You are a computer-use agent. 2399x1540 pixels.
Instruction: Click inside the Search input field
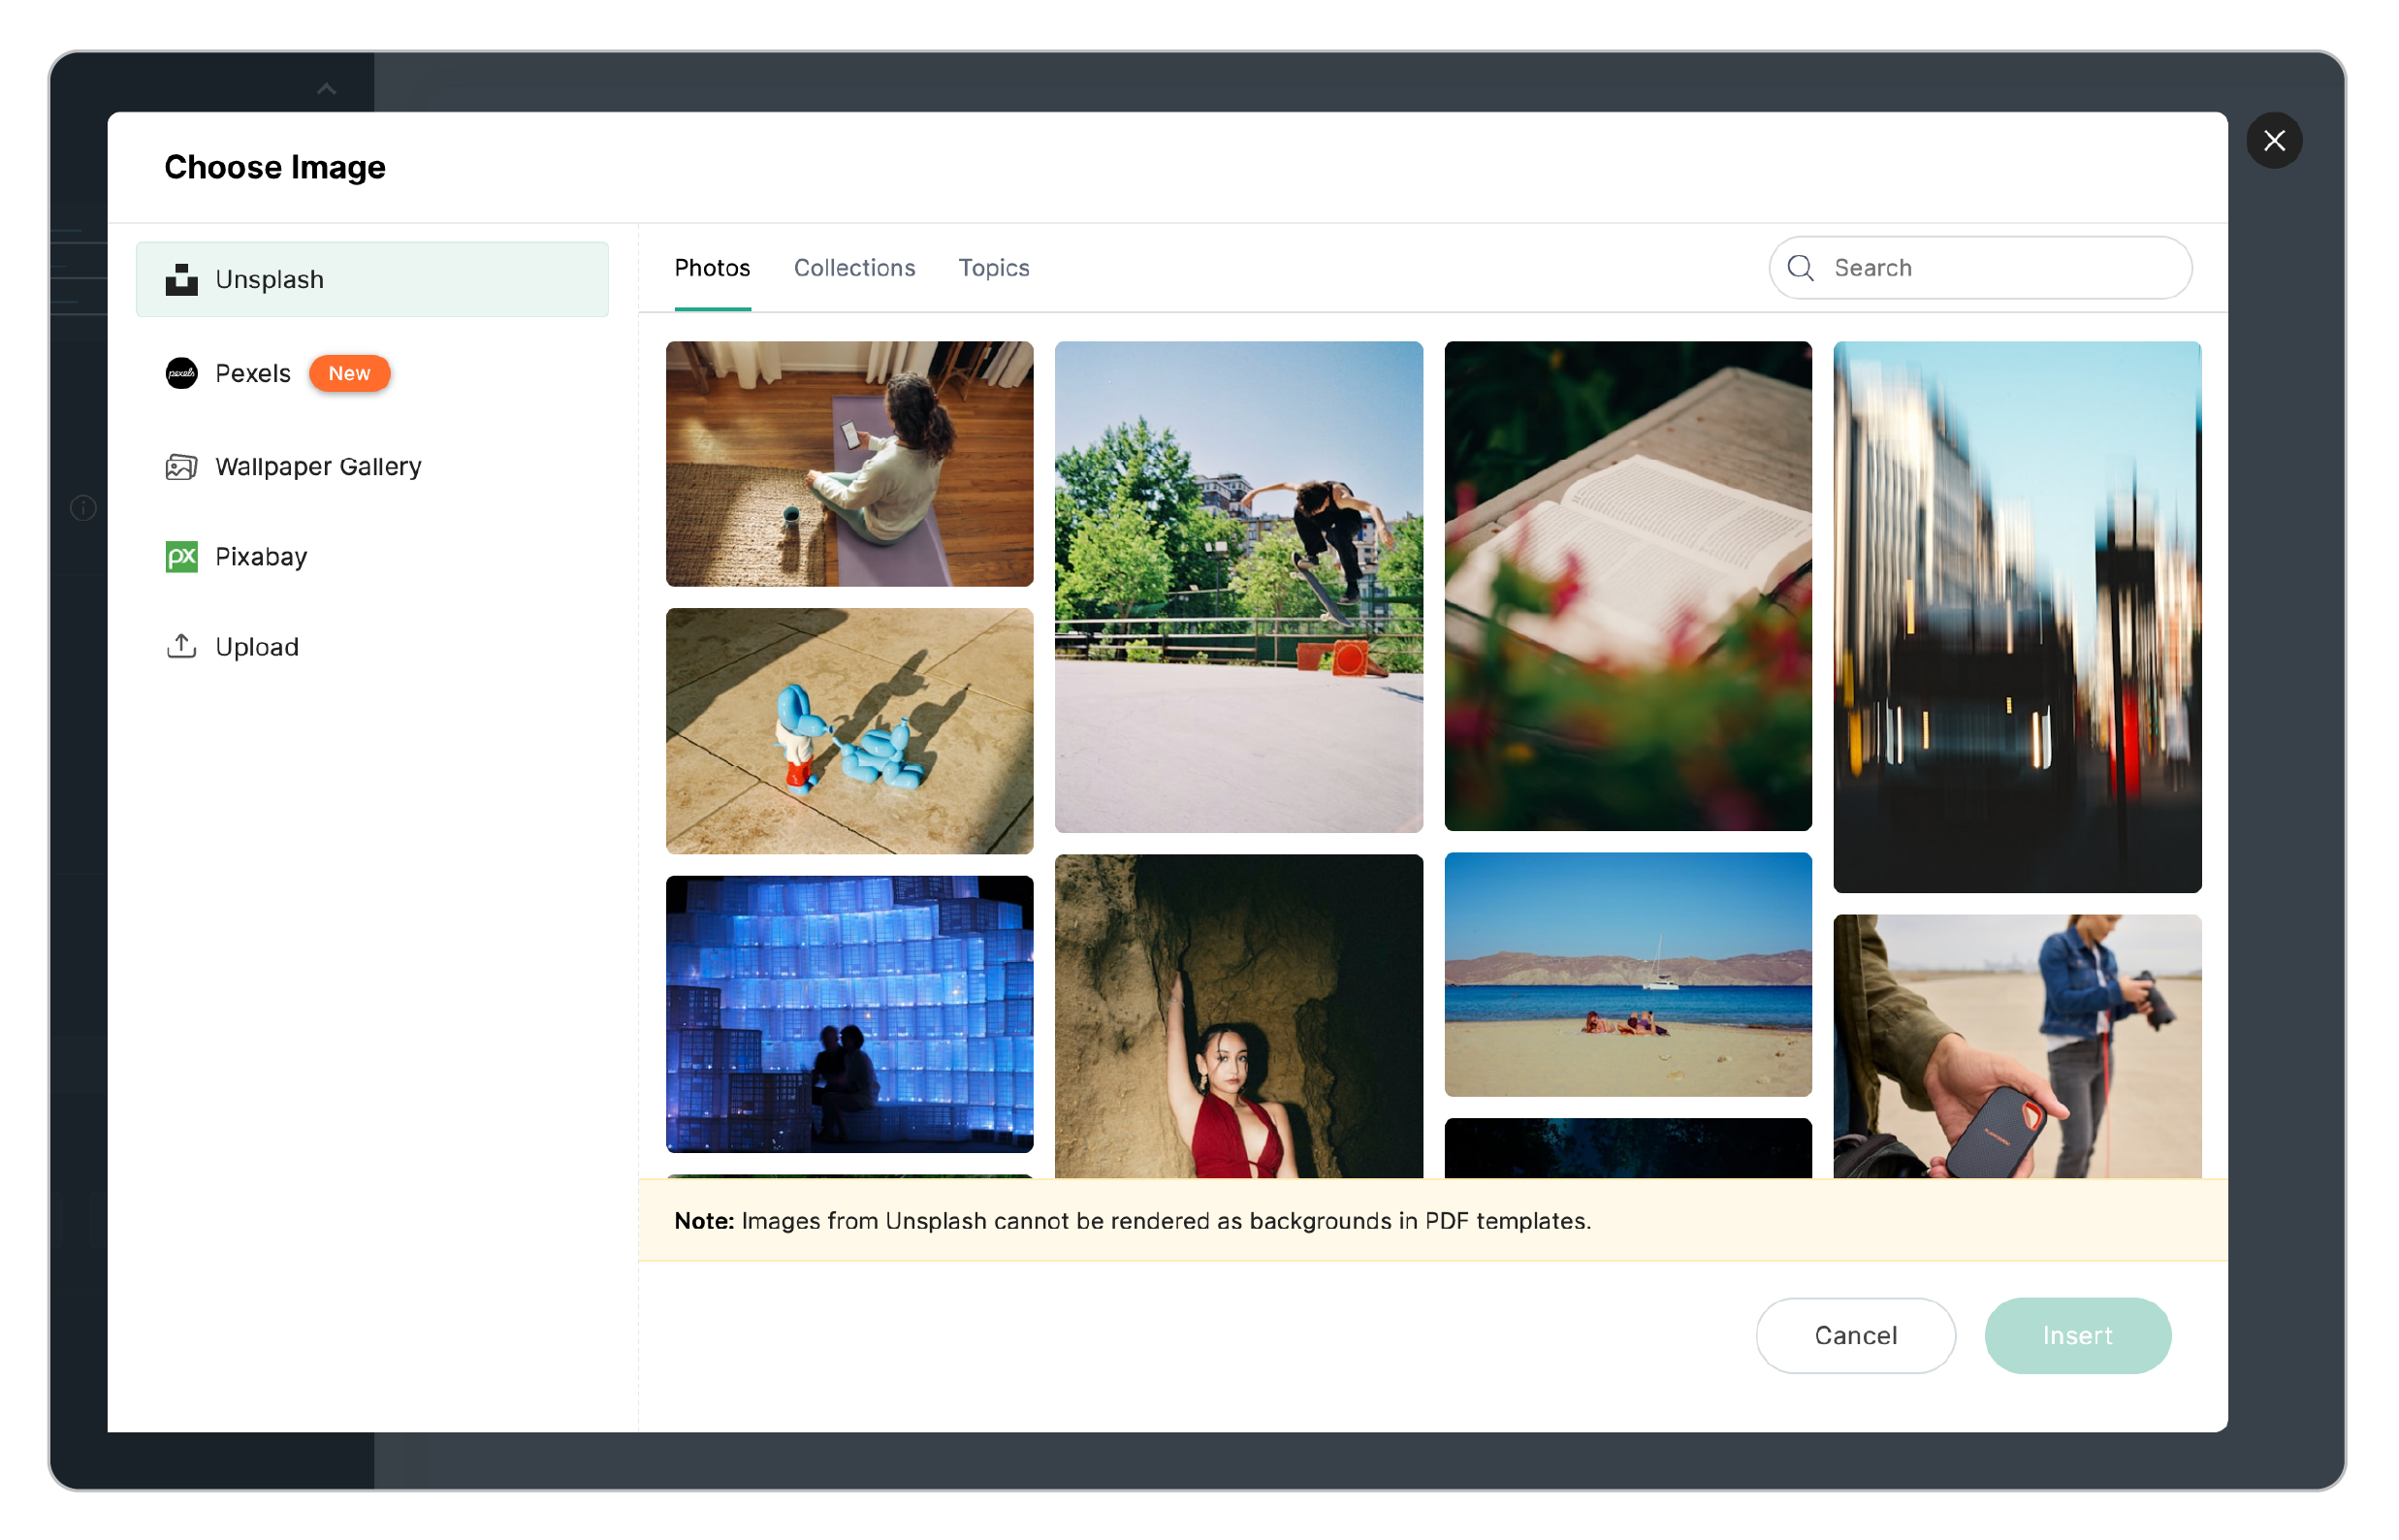click(x=1980, y=268)
